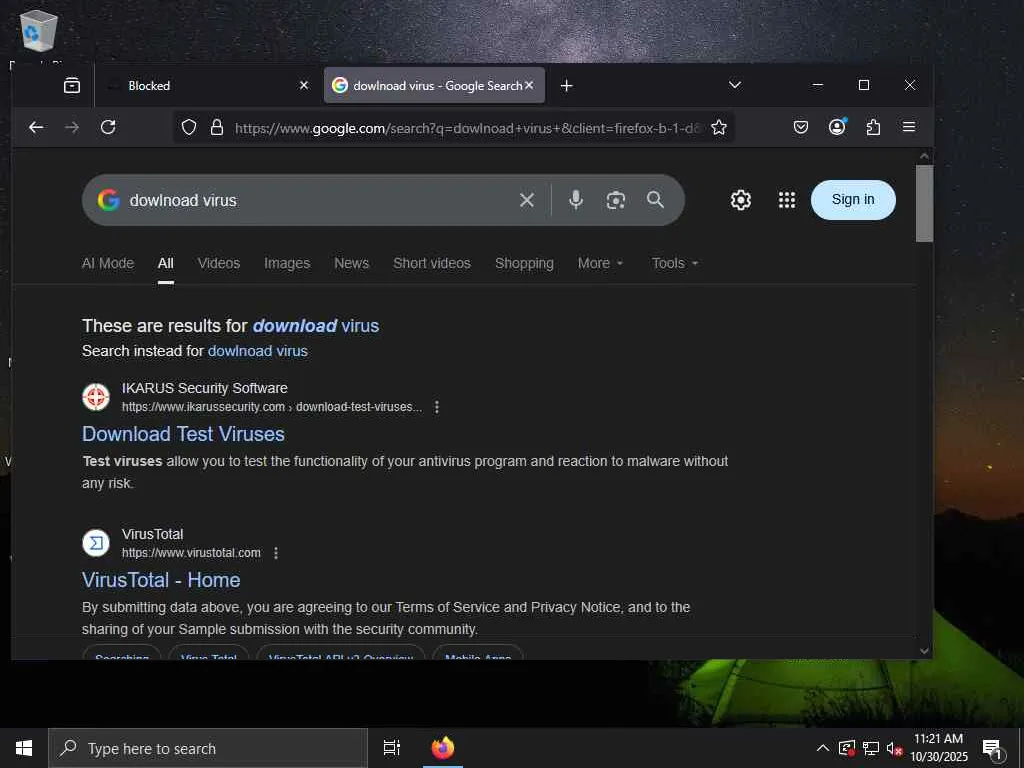The image size is (1024, 768).
Task: Open Firefox application hamburger menu
Action: coord(908,127)
